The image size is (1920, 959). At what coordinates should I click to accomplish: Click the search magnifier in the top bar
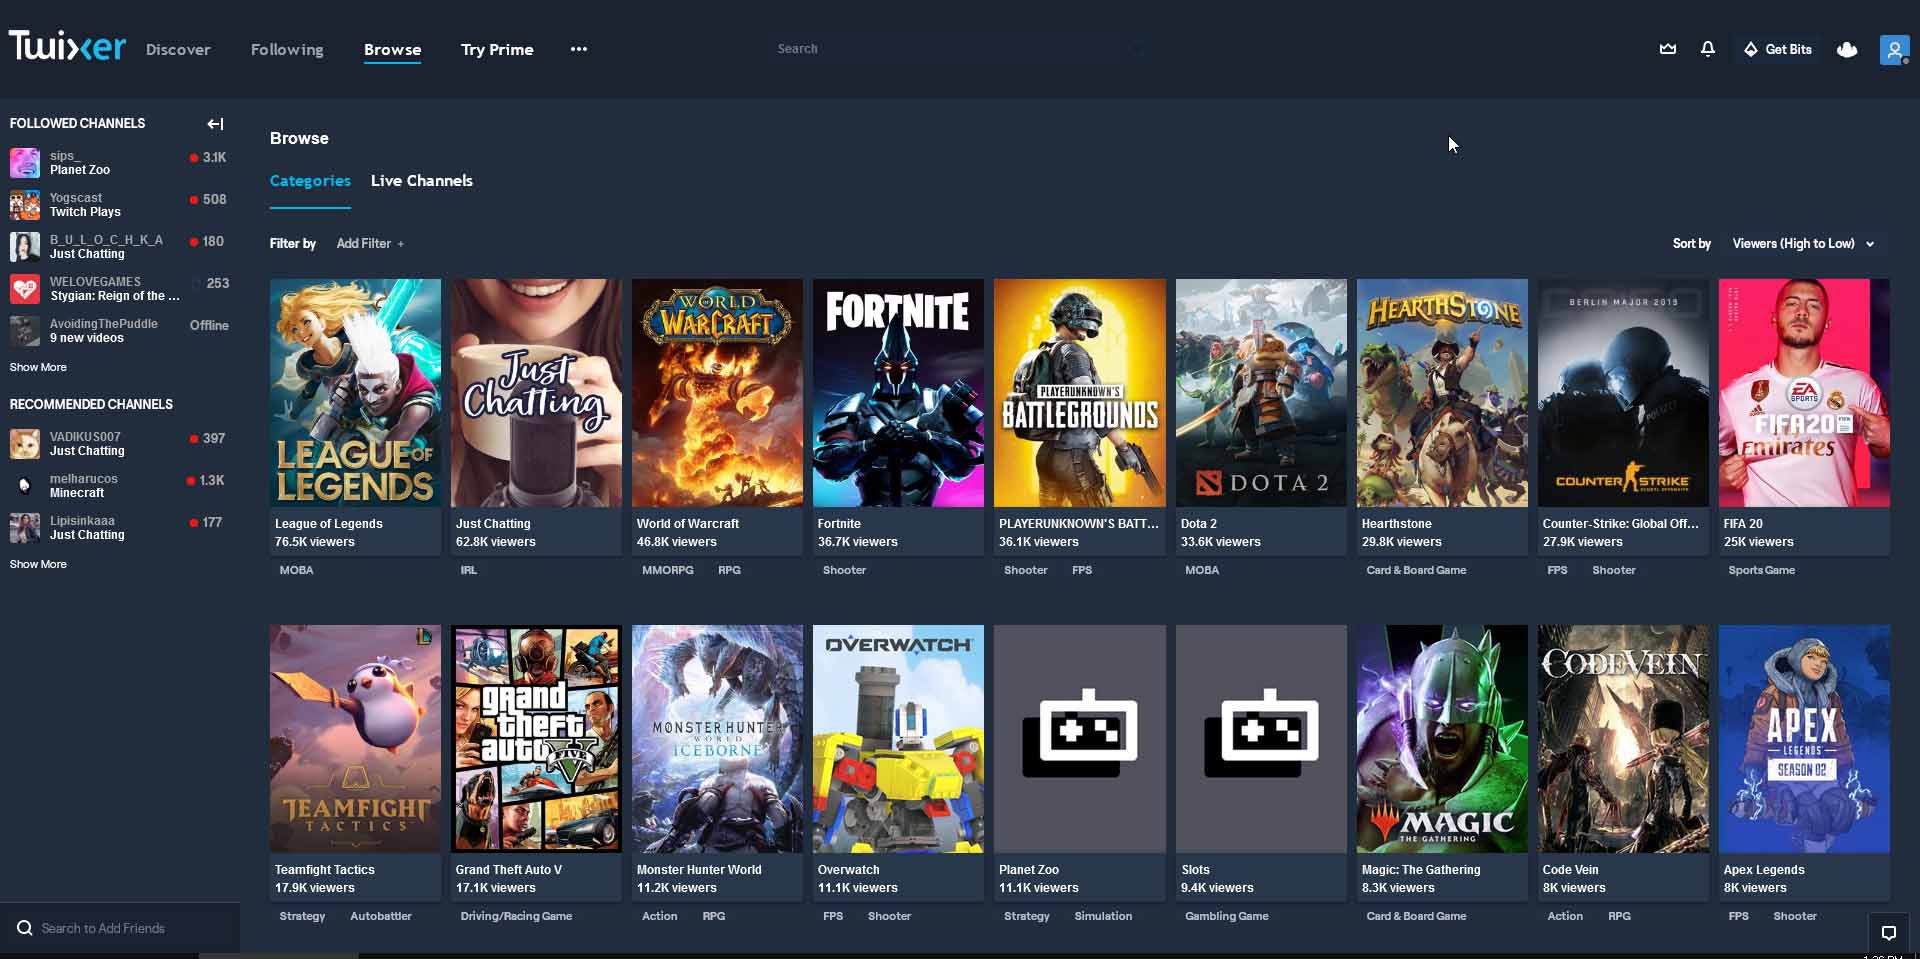click(1138, 49)
